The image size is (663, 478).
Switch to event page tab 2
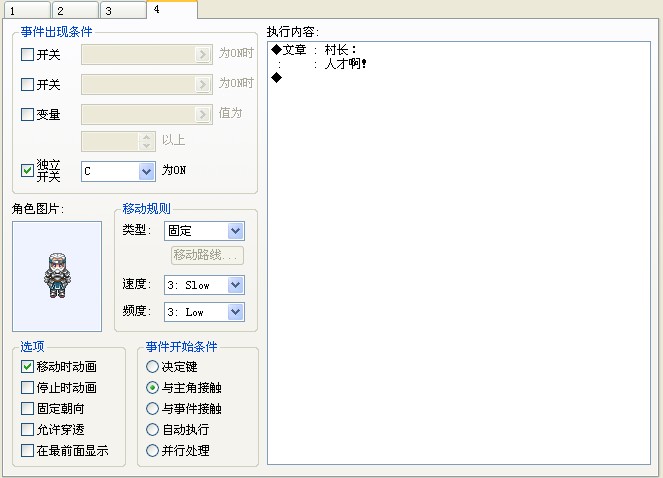point(76,10)
